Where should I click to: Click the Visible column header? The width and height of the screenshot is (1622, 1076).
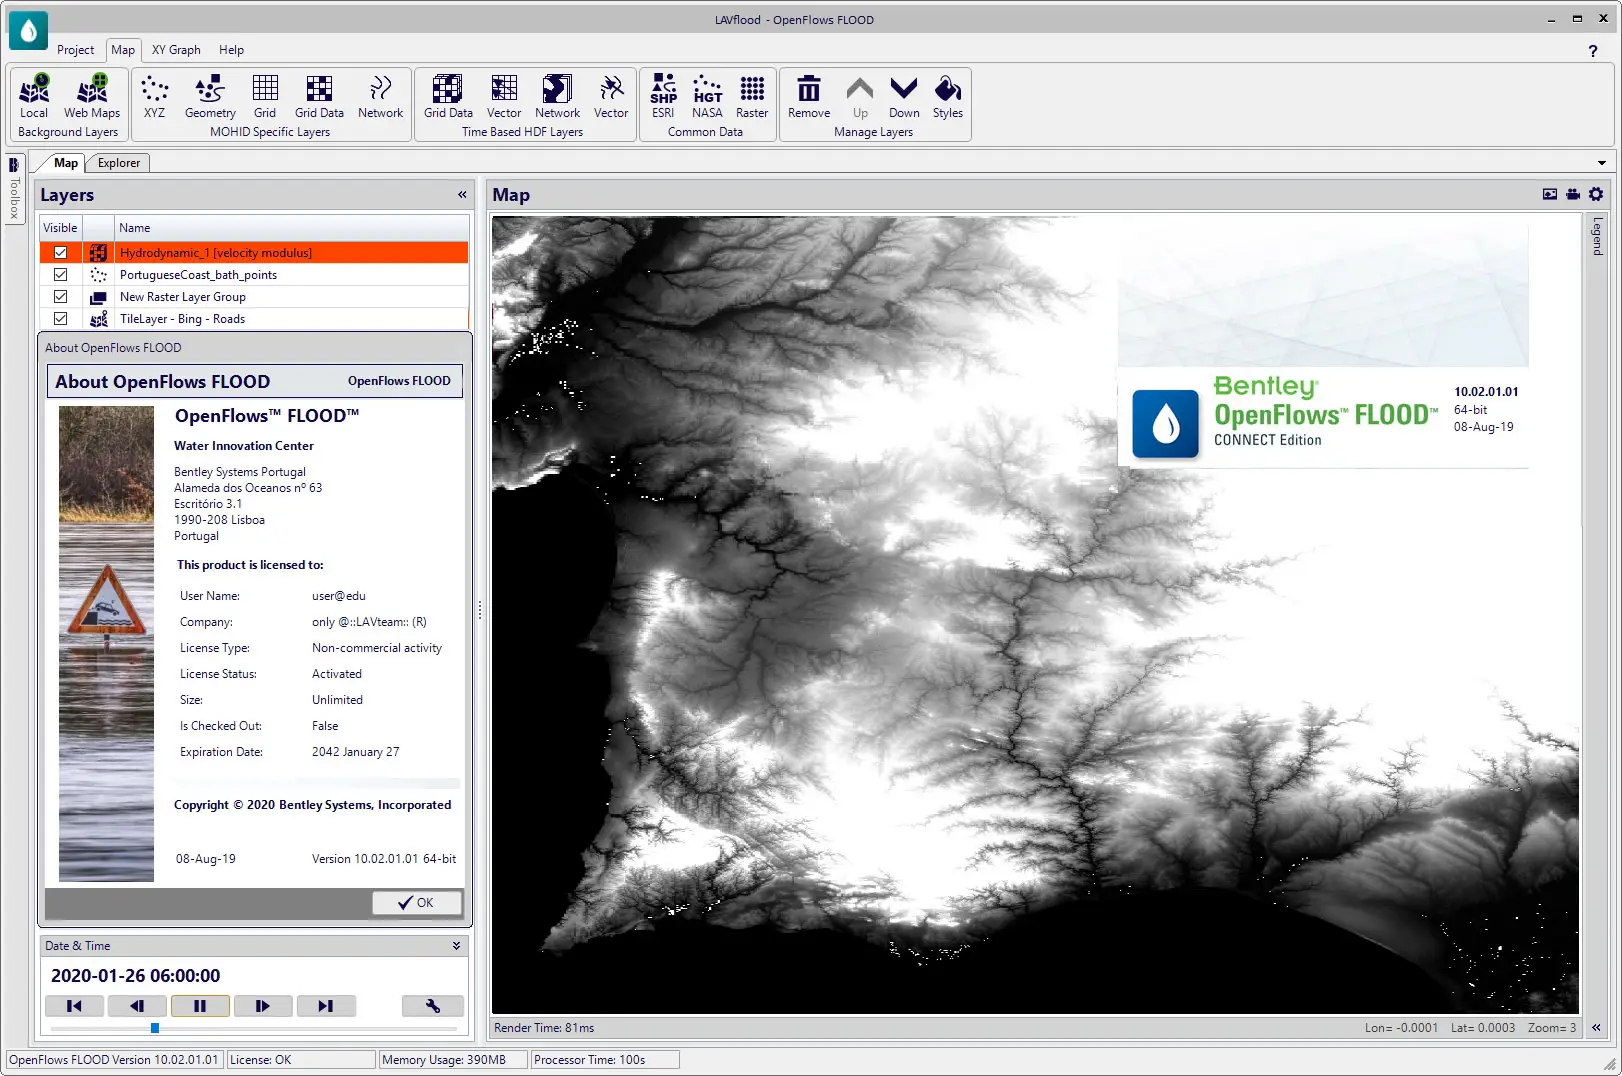click(60, 228)
